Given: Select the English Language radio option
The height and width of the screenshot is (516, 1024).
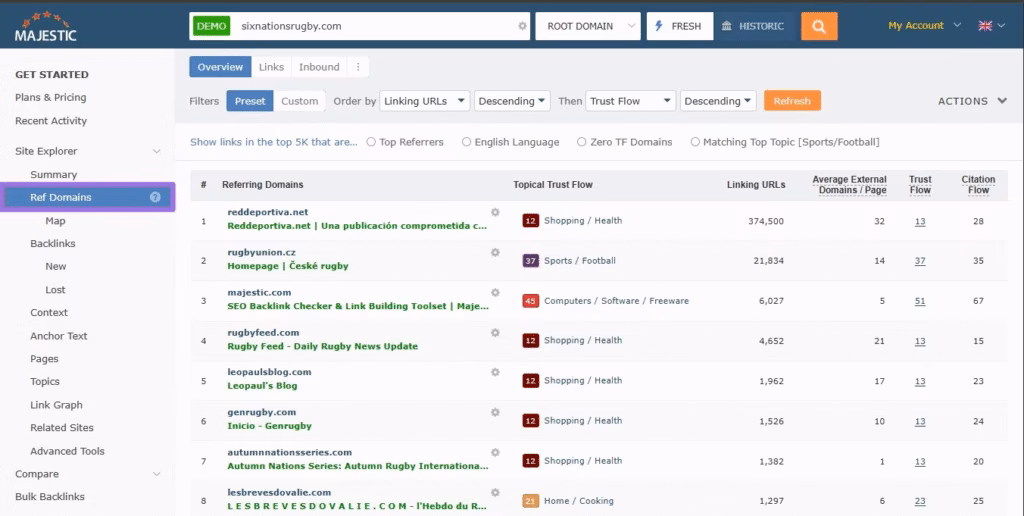Looking at the screenshot, I should click(467, 142).
